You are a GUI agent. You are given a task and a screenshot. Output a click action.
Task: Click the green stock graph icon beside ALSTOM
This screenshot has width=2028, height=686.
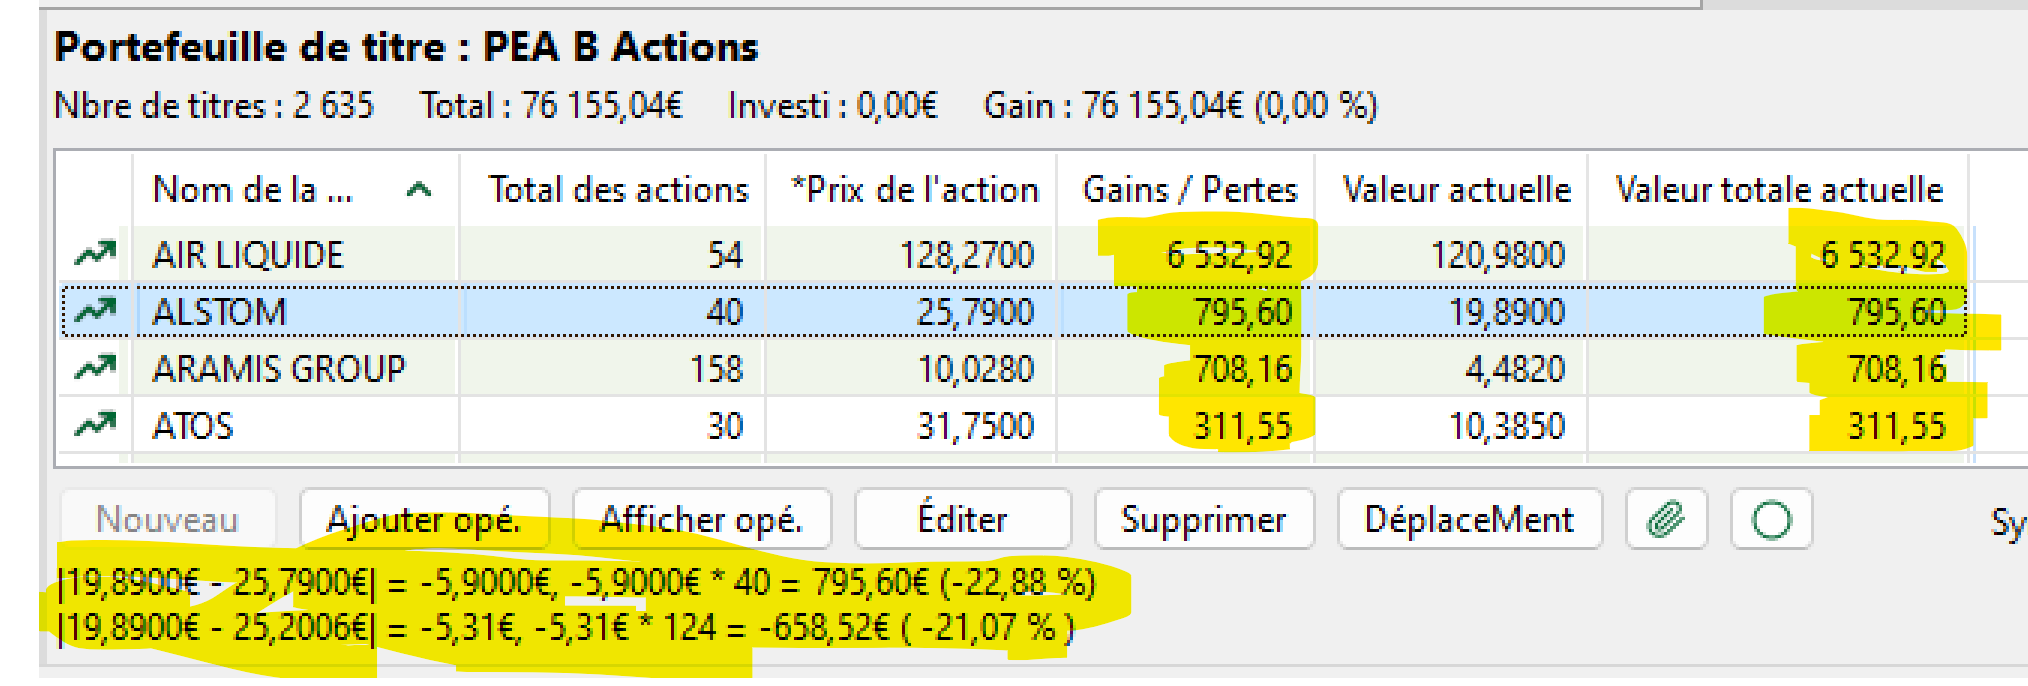pos(94,311)
